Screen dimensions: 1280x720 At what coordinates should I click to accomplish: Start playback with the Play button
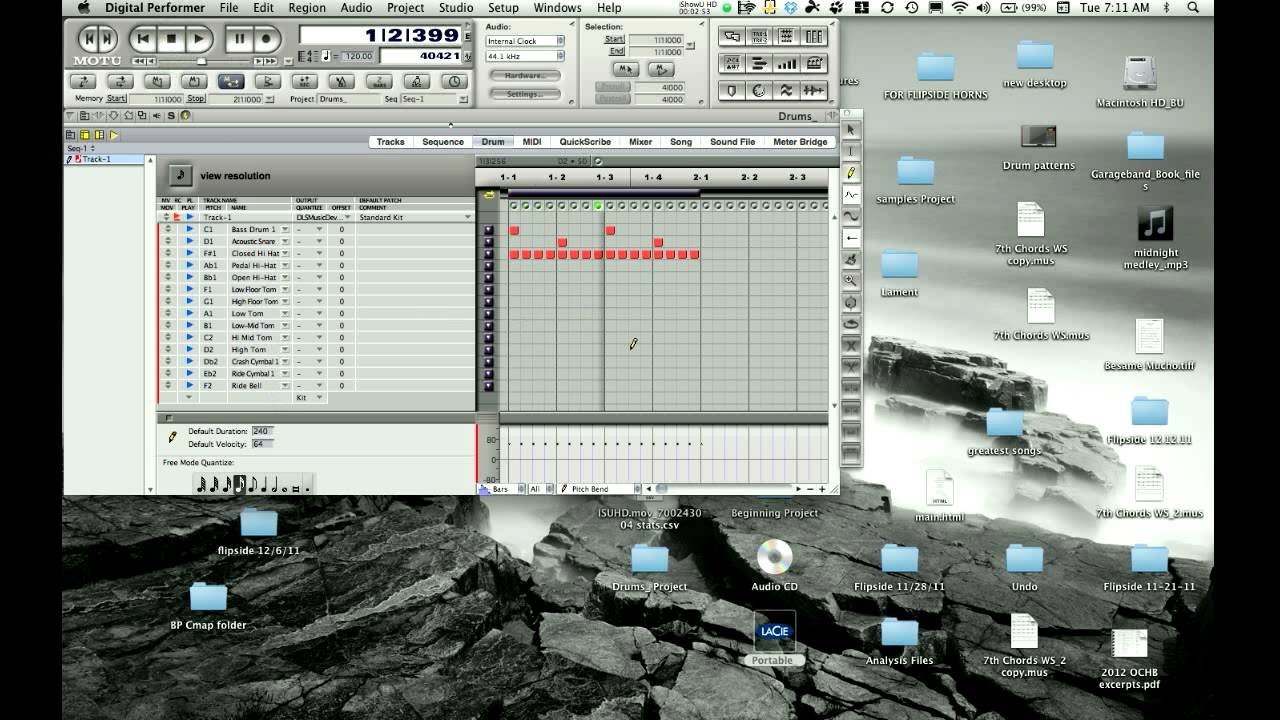[x=199, y=39]
